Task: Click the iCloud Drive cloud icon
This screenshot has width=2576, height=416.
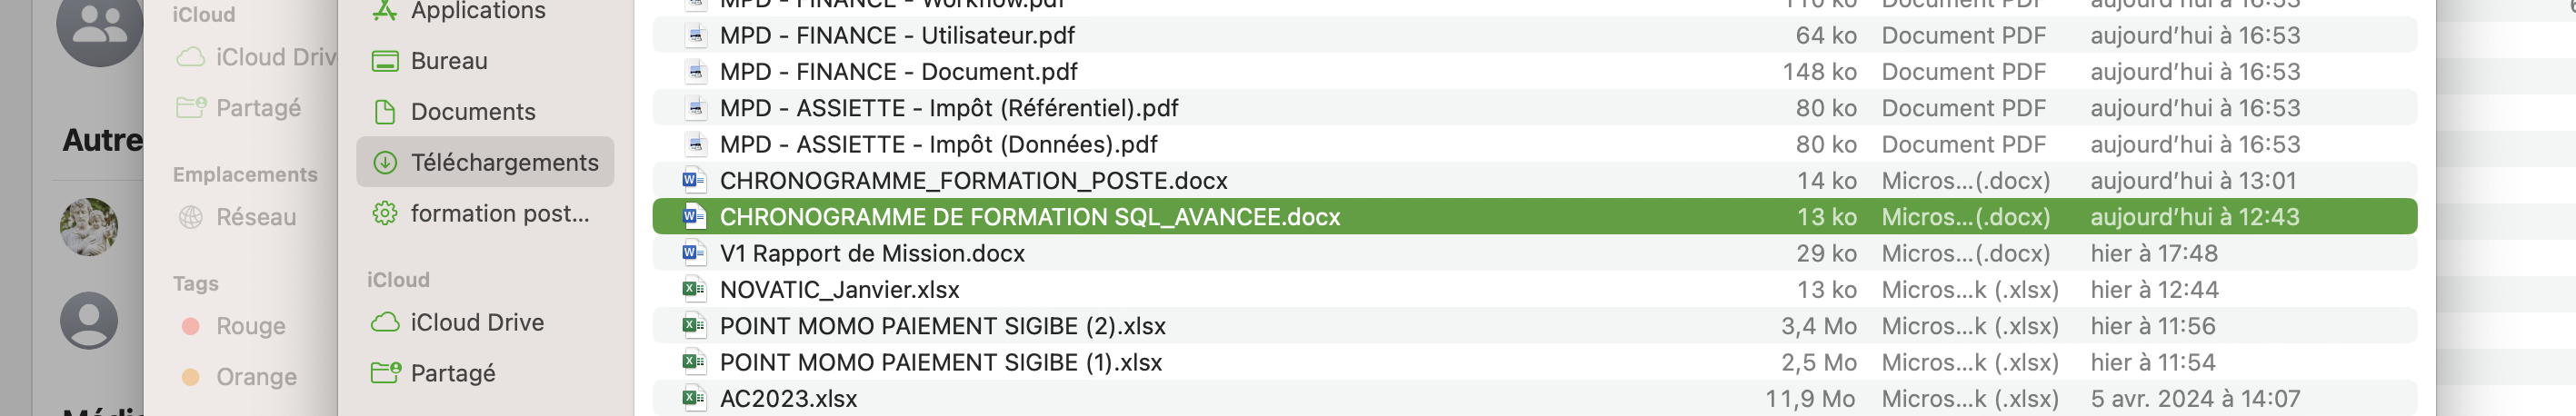Action: tap(385, 323)
